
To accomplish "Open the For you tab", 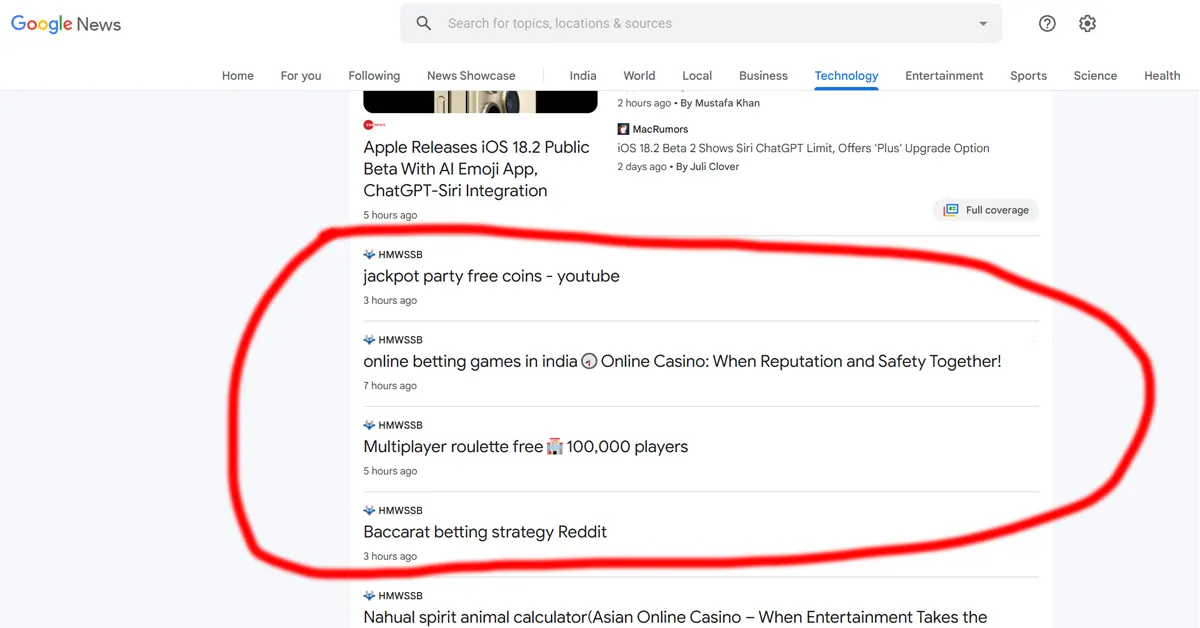I will [x=301, y=76].
